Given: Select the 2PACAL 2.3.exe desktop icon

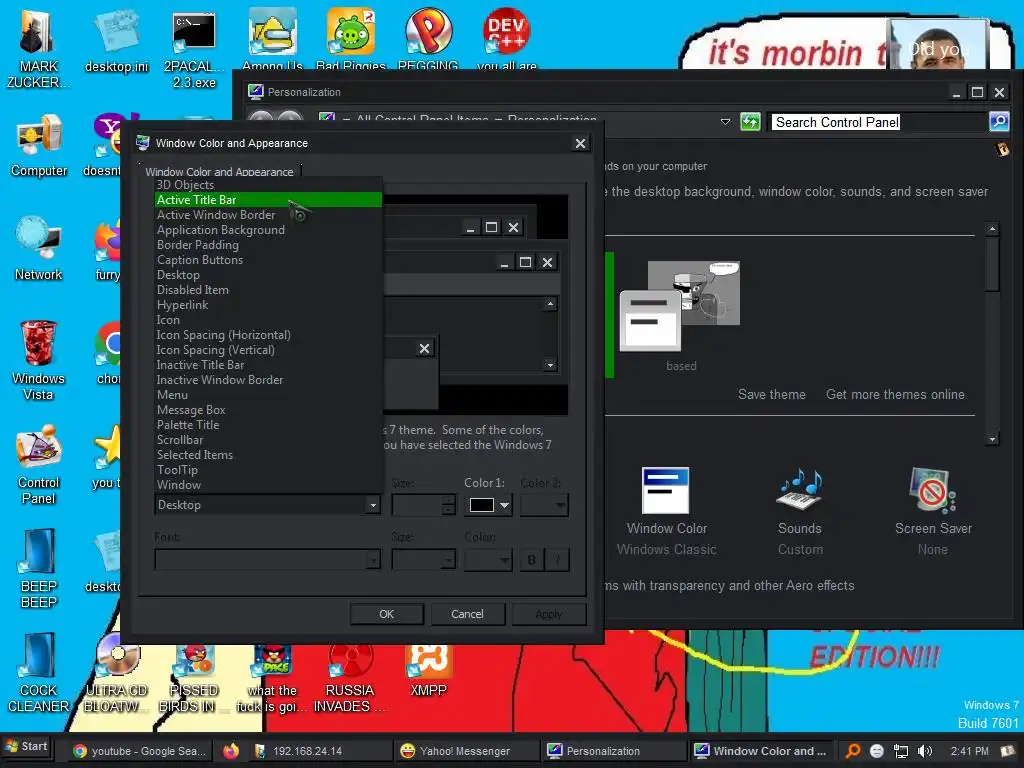Looking at the screenshot, I should point(194,47).
